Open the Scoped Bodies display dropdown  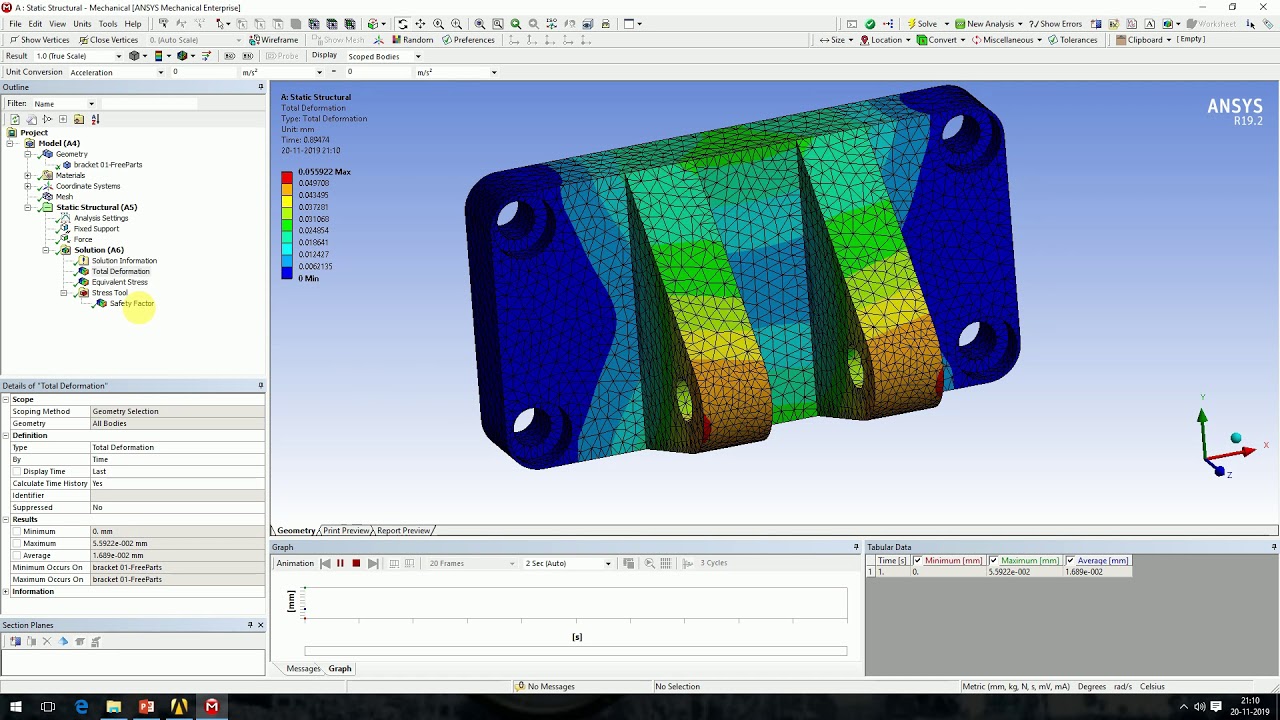418,56
